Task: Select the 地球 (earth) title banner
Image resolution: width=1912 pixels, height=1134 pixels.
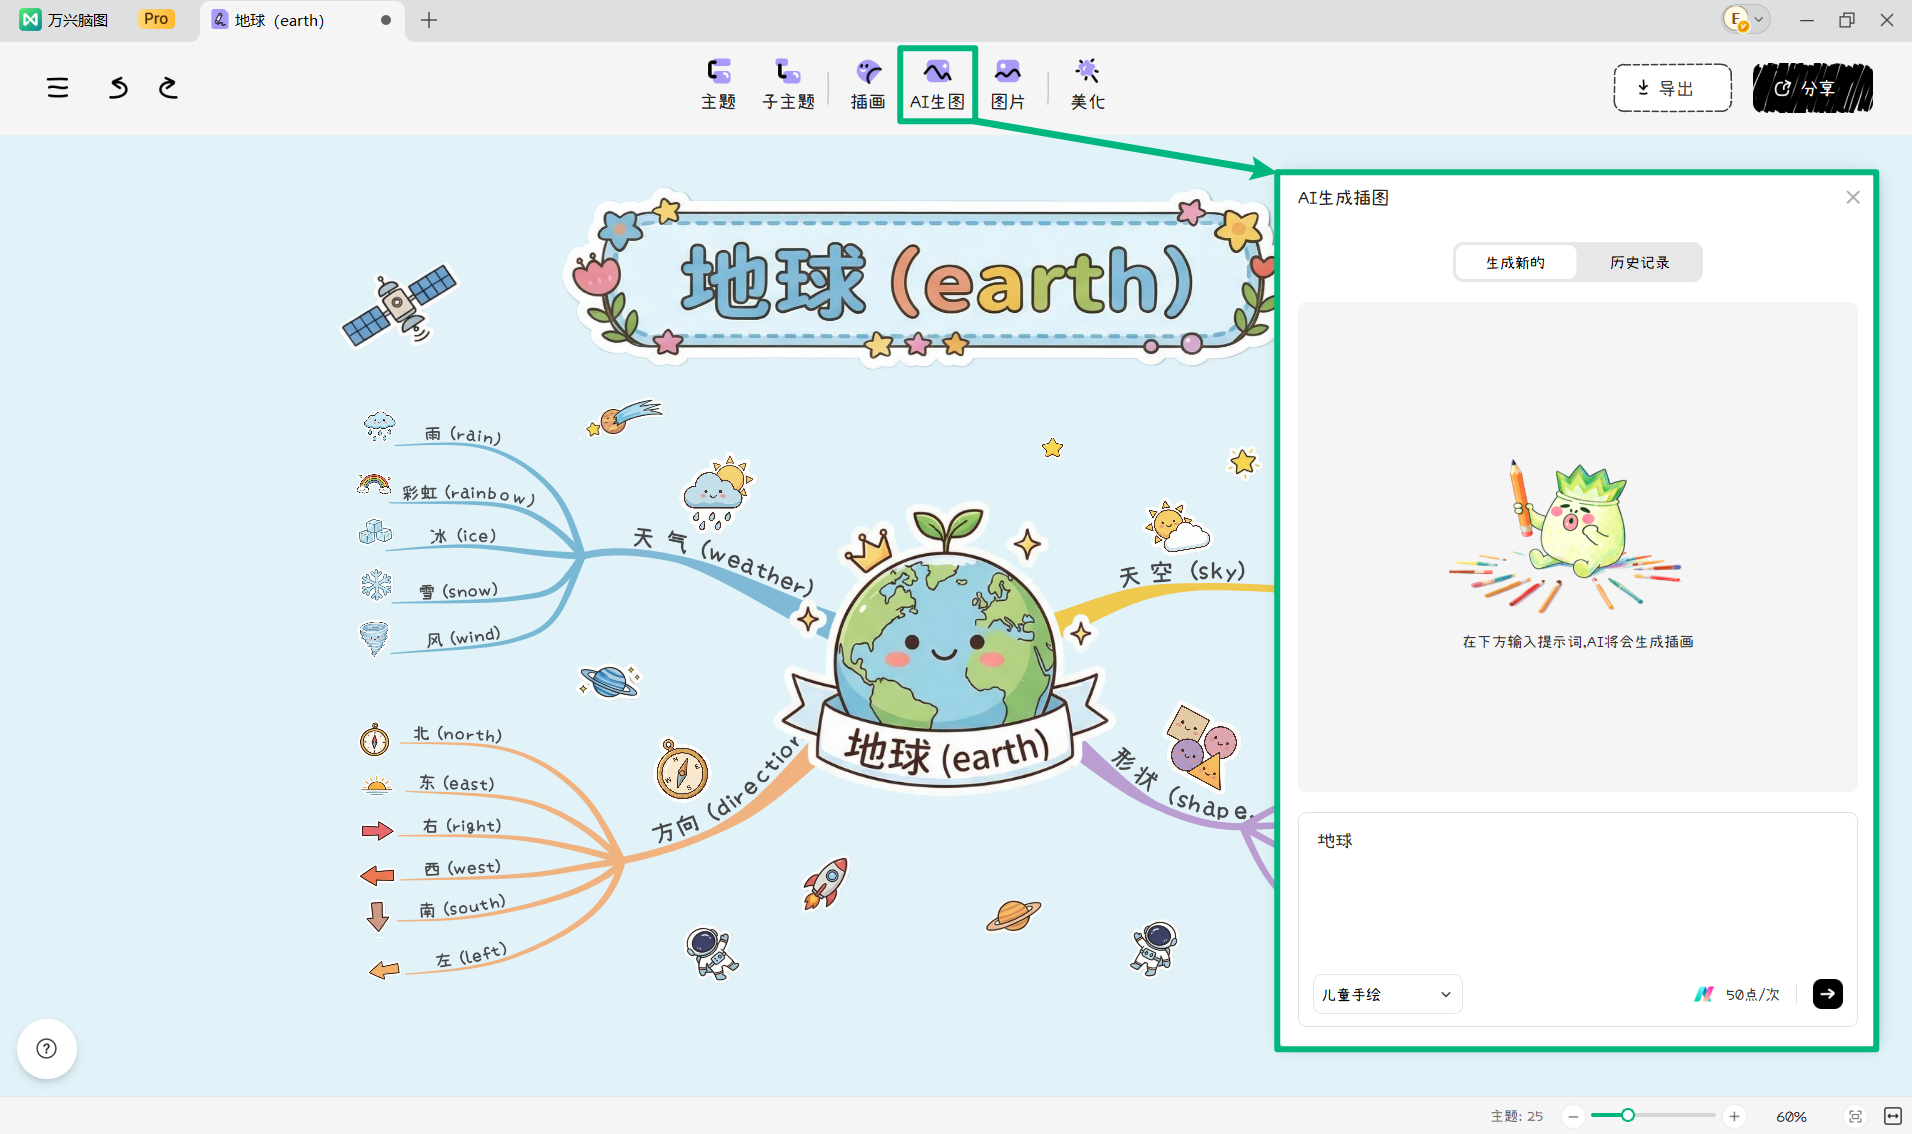Action: tap(920, 278)
